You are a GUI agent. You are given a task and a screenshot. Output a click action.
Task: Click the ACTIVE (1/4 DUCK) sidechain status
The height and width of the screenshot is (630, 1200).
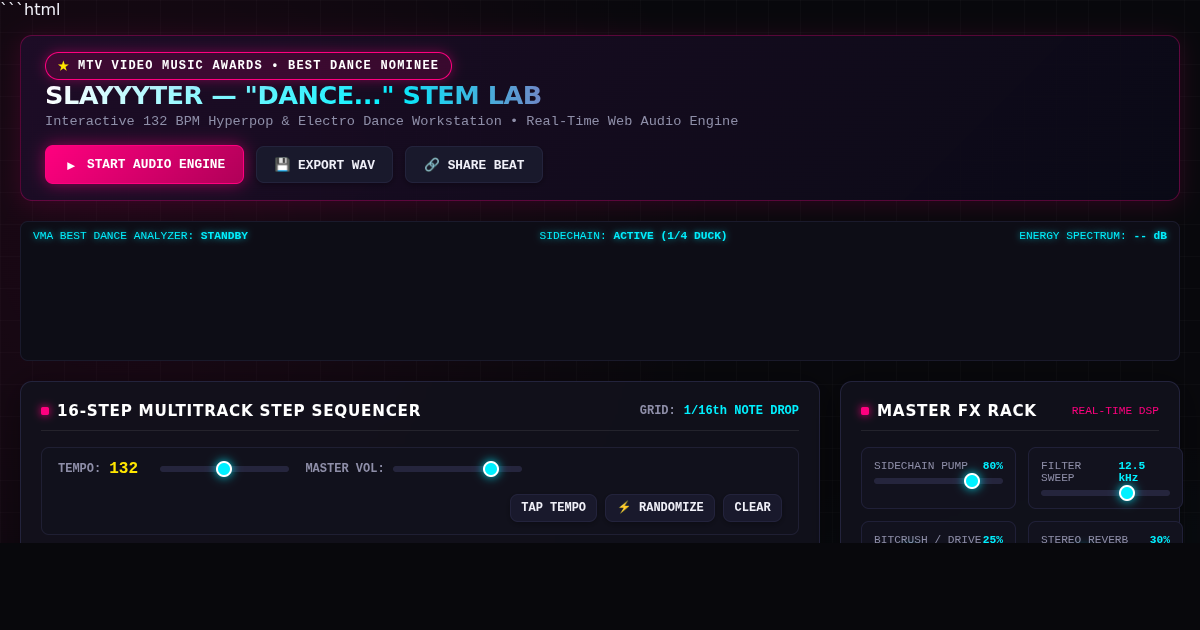tap(670, 236)
